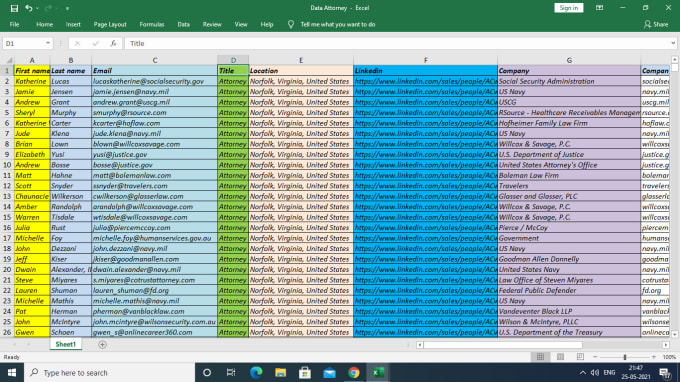Expand the Name Box dropdown arrow
This screenshot has height=382, width=680.
48,43
